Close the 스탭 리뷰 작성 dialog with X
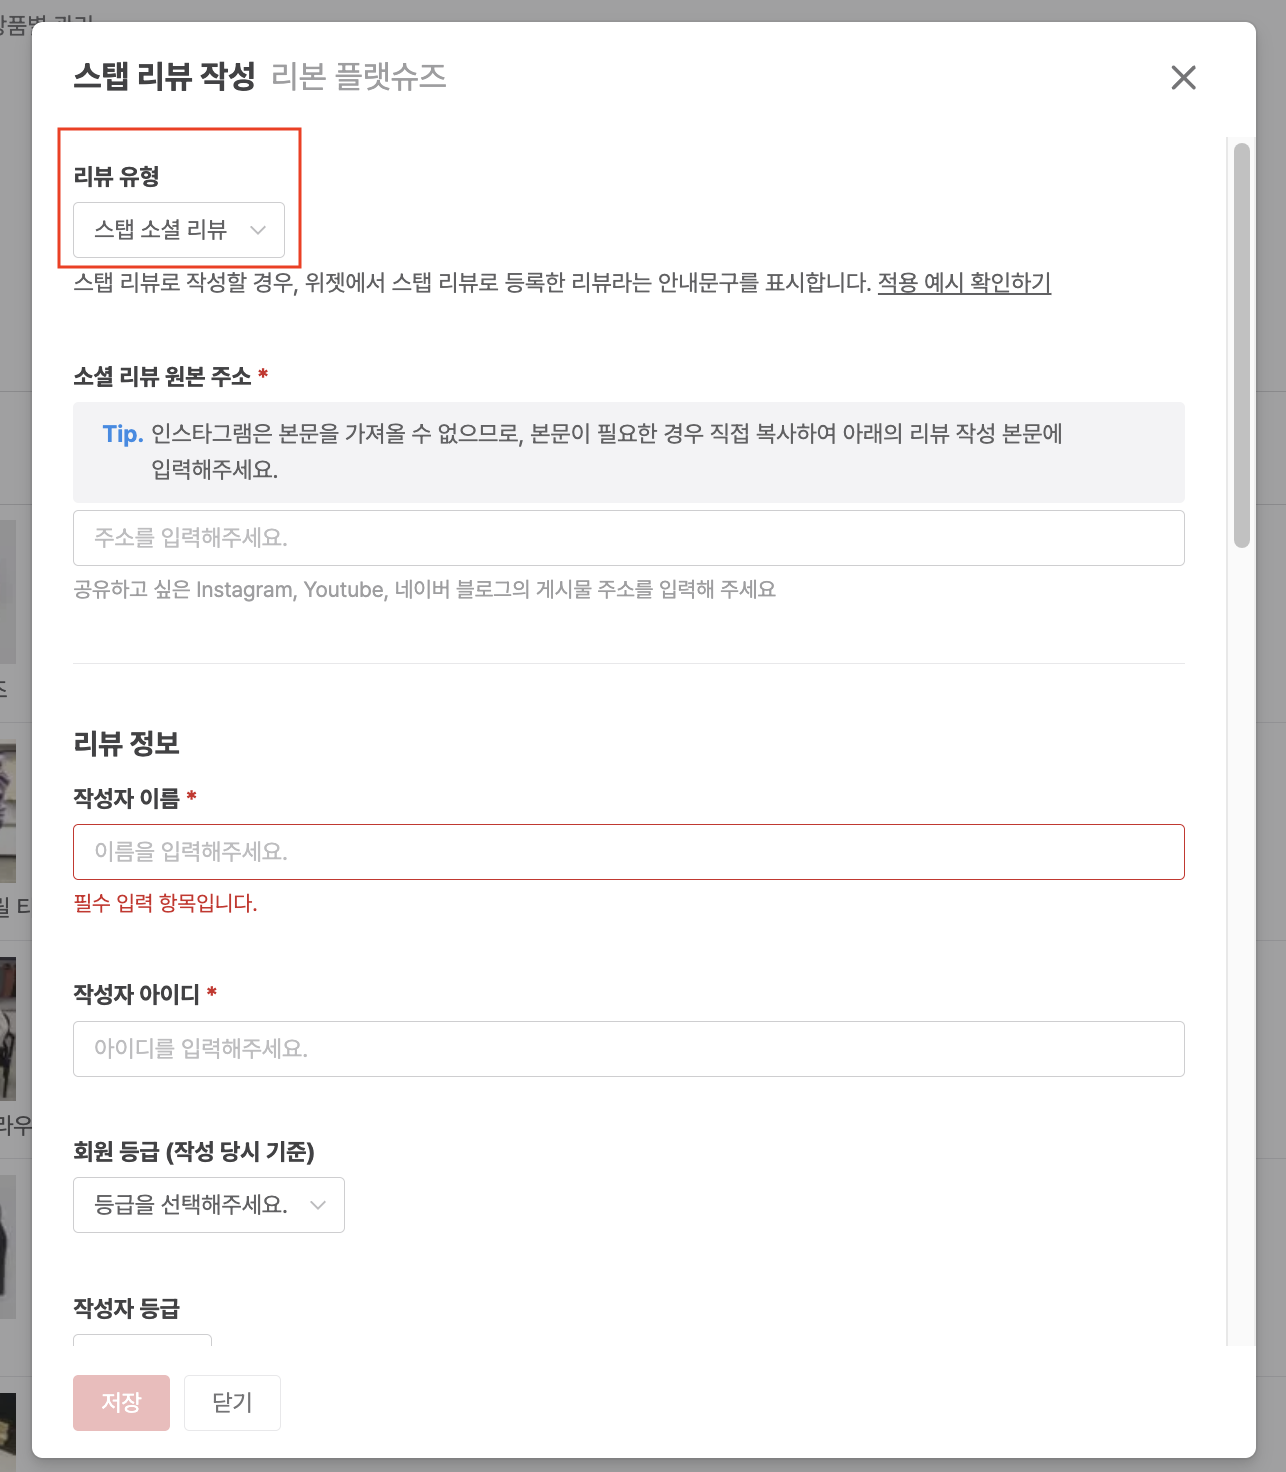Viewport: 1286px width, 1472px height. (1183, 77)
